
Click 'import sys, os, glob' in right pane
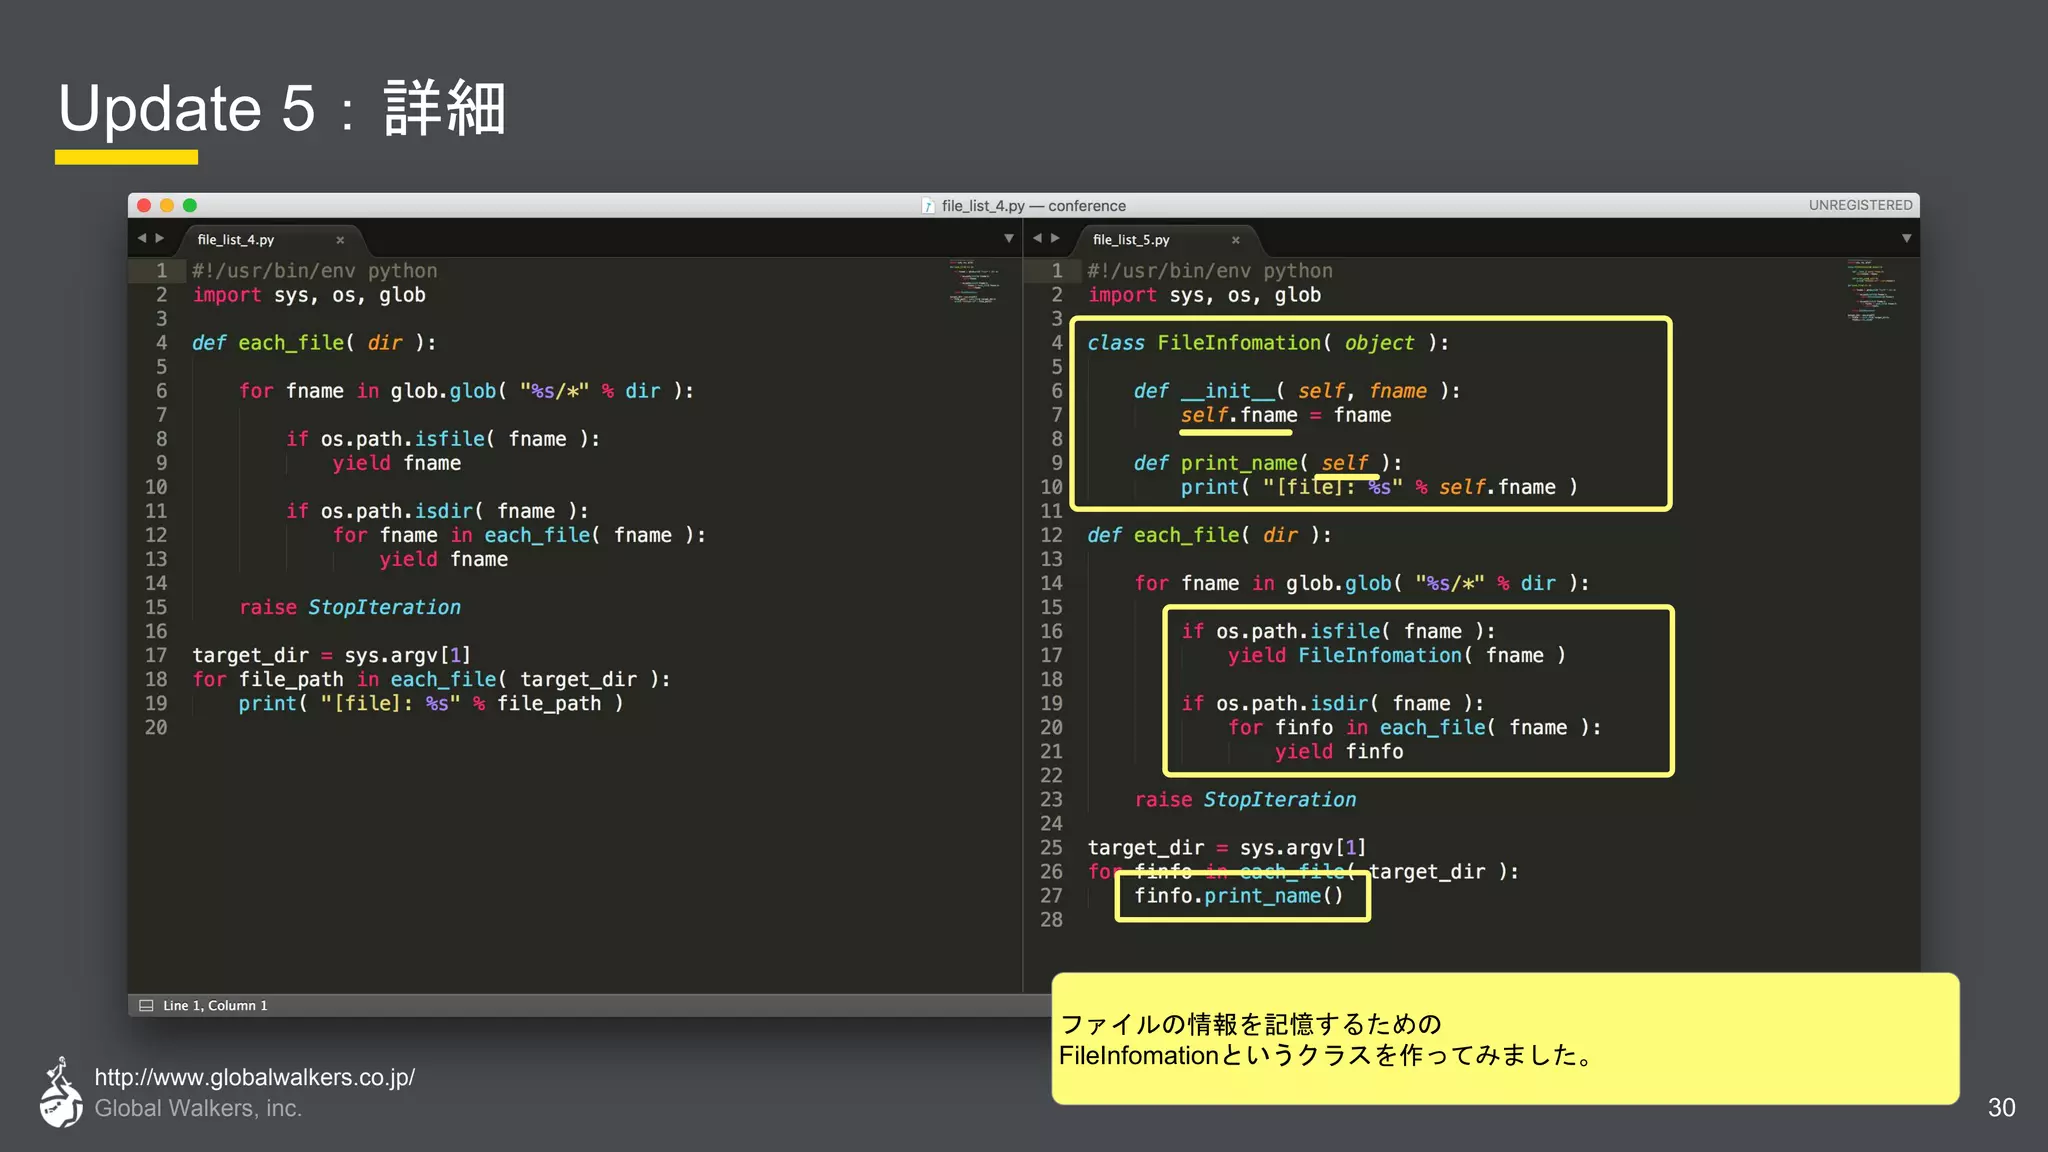1204,295
